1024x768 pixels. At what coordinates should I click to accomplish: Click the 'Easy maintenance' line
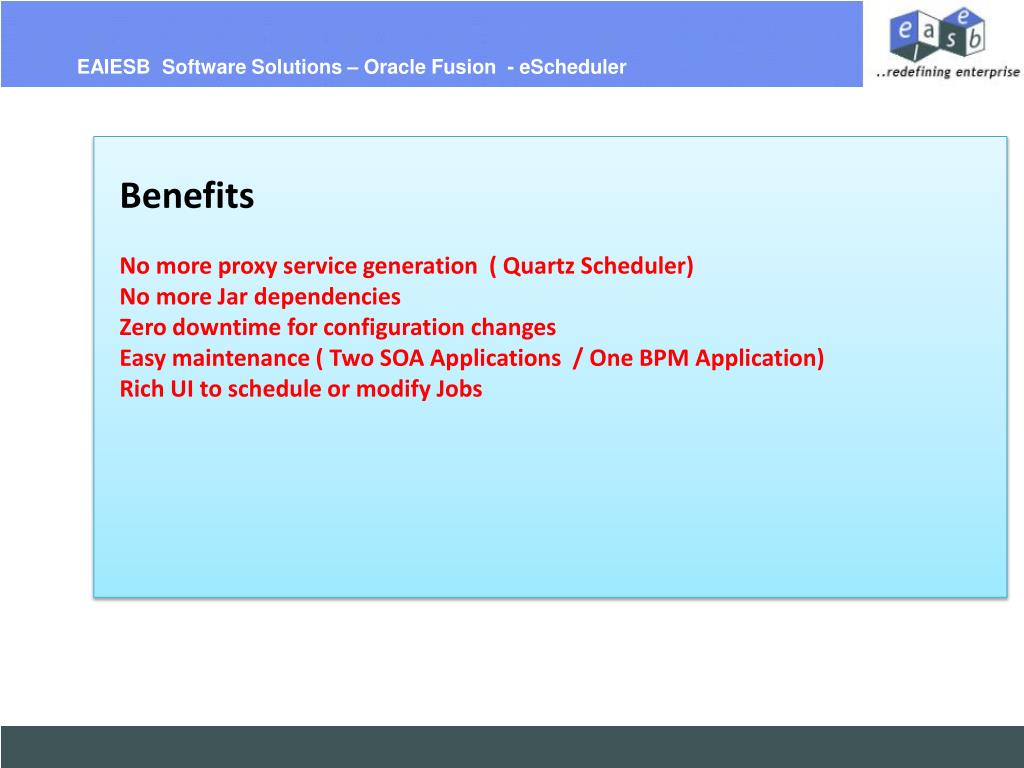click(472, 358)
